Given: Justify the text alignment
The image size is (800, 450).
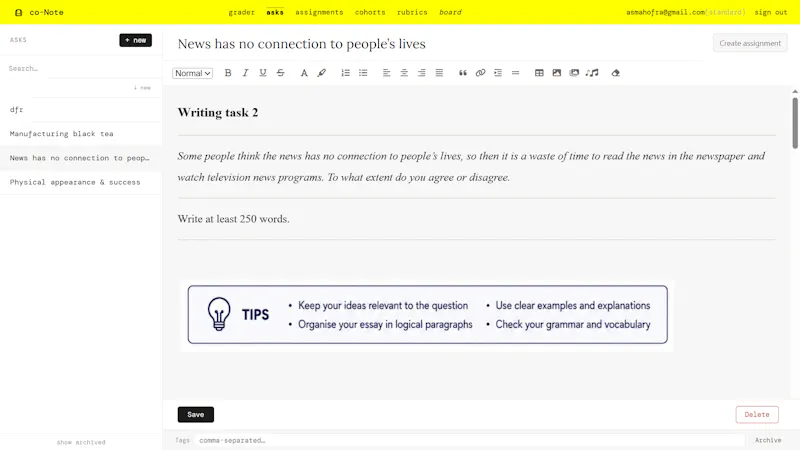Looking at the screenshot, I should (x=439, y=73).
